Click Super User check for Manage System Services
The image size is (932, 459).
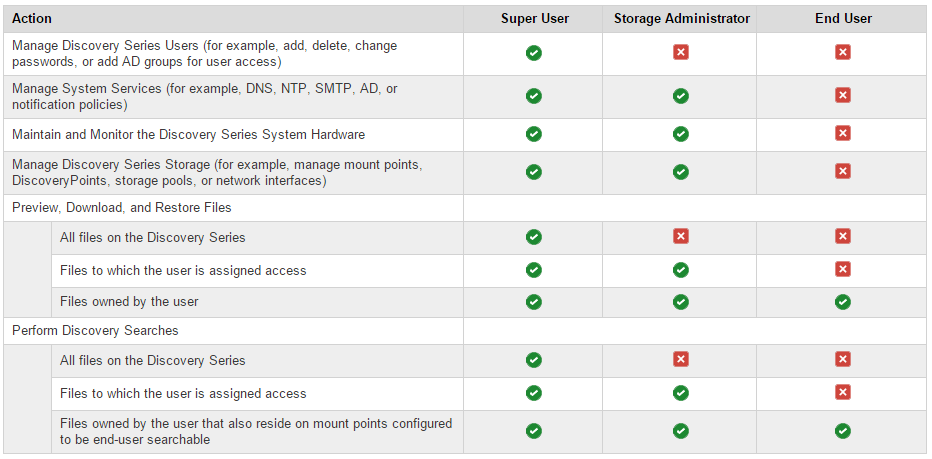coord(533,96)
